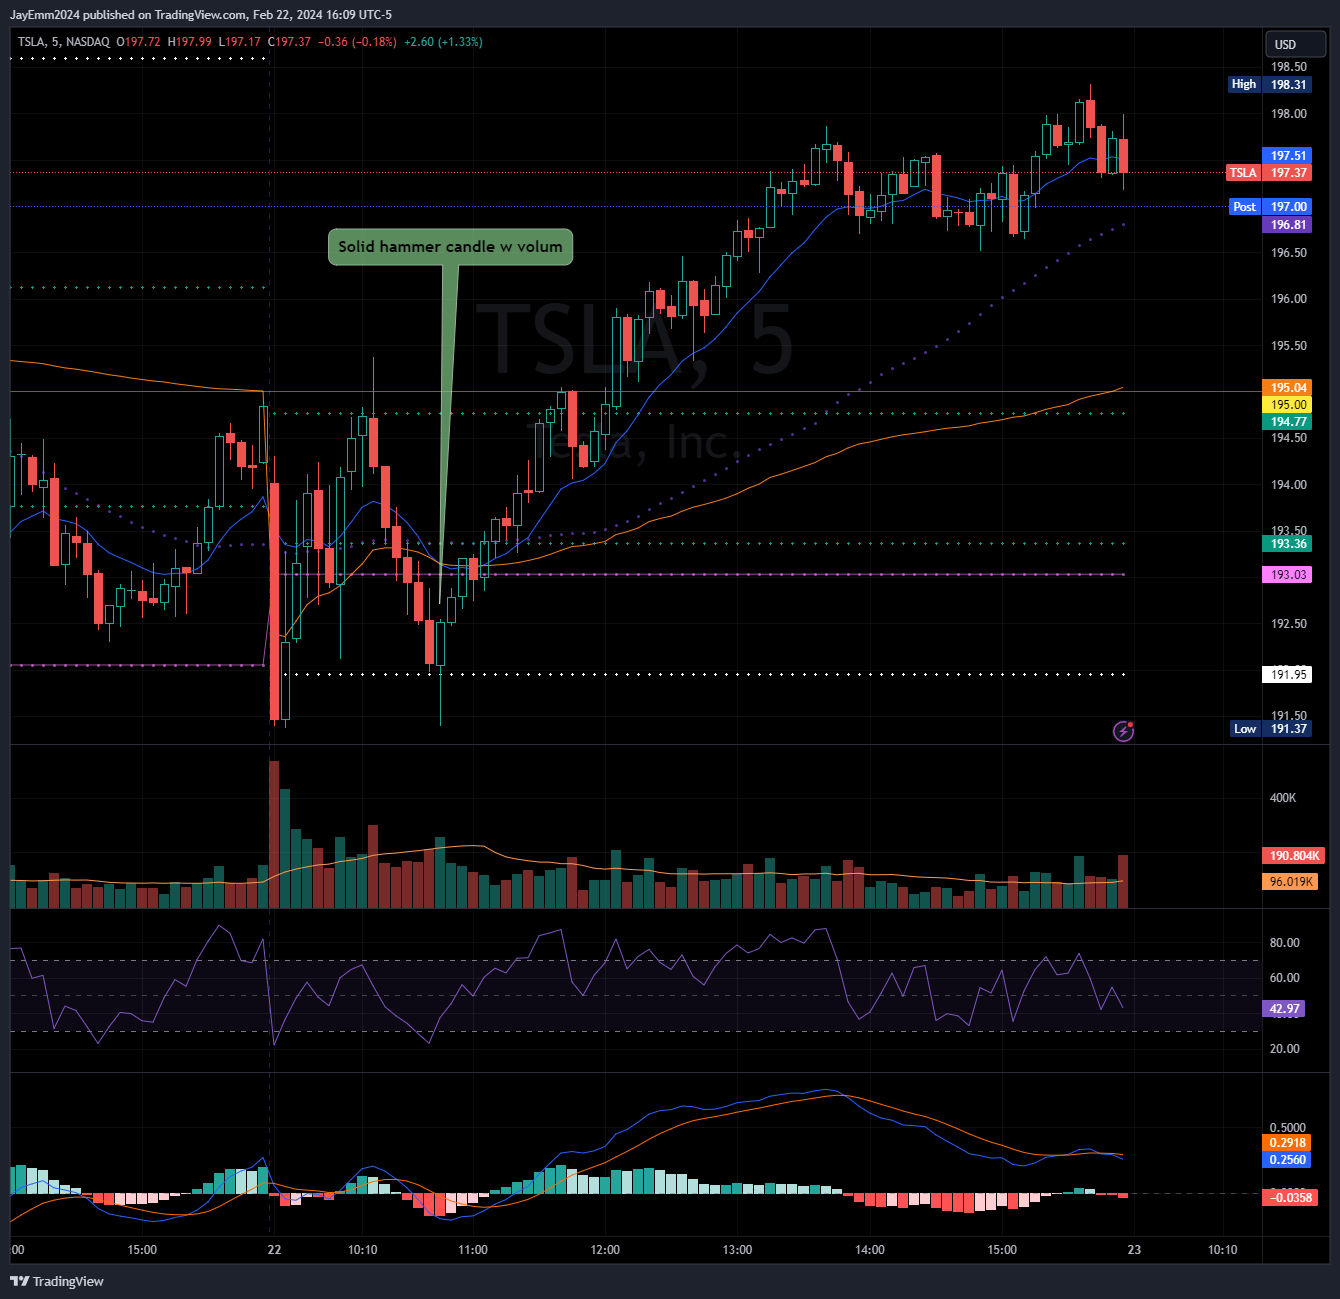Screen dimensions: 1340x1299
Task: Click the High 198.31 price label
Action: point(1269,85)
